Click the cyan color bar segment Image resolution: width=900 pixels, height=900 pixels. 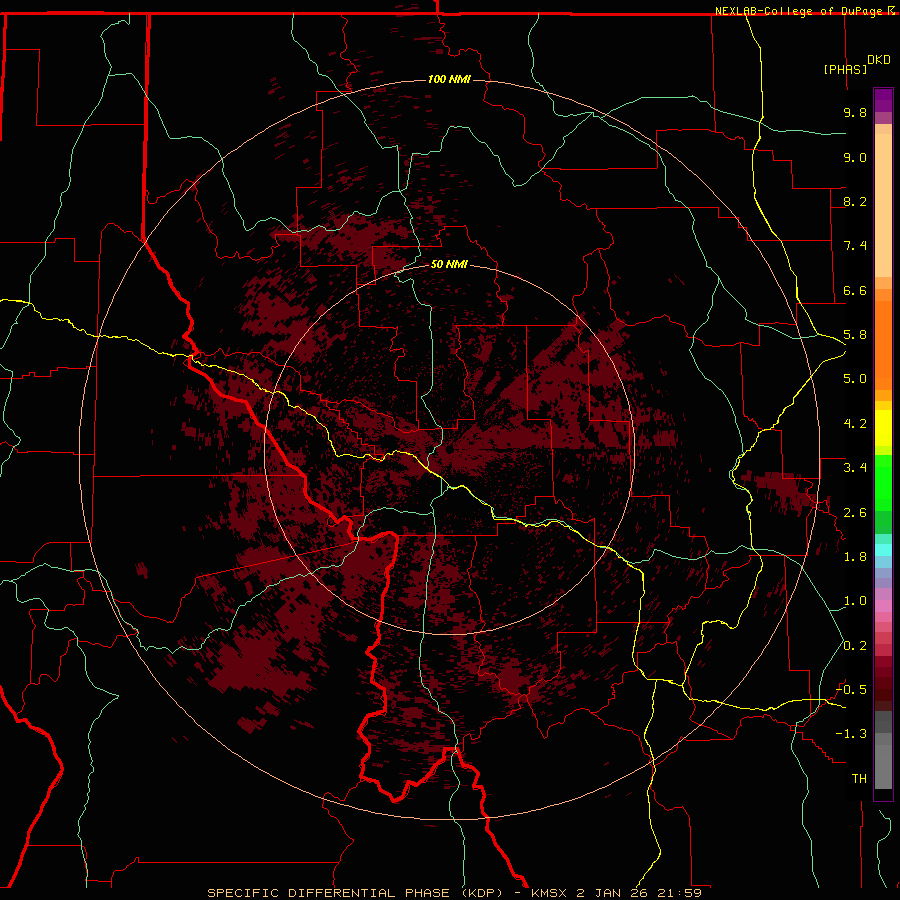(x=883, y=550)
